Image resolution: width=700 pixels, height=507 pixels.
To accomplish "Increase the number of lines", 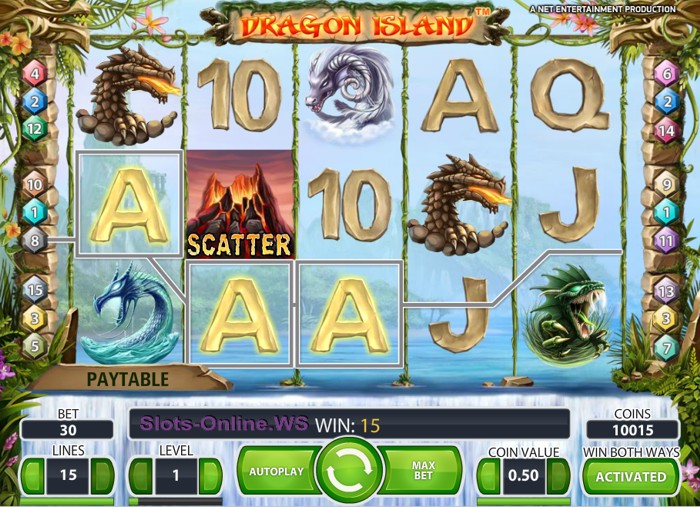I will click(102, 475).
